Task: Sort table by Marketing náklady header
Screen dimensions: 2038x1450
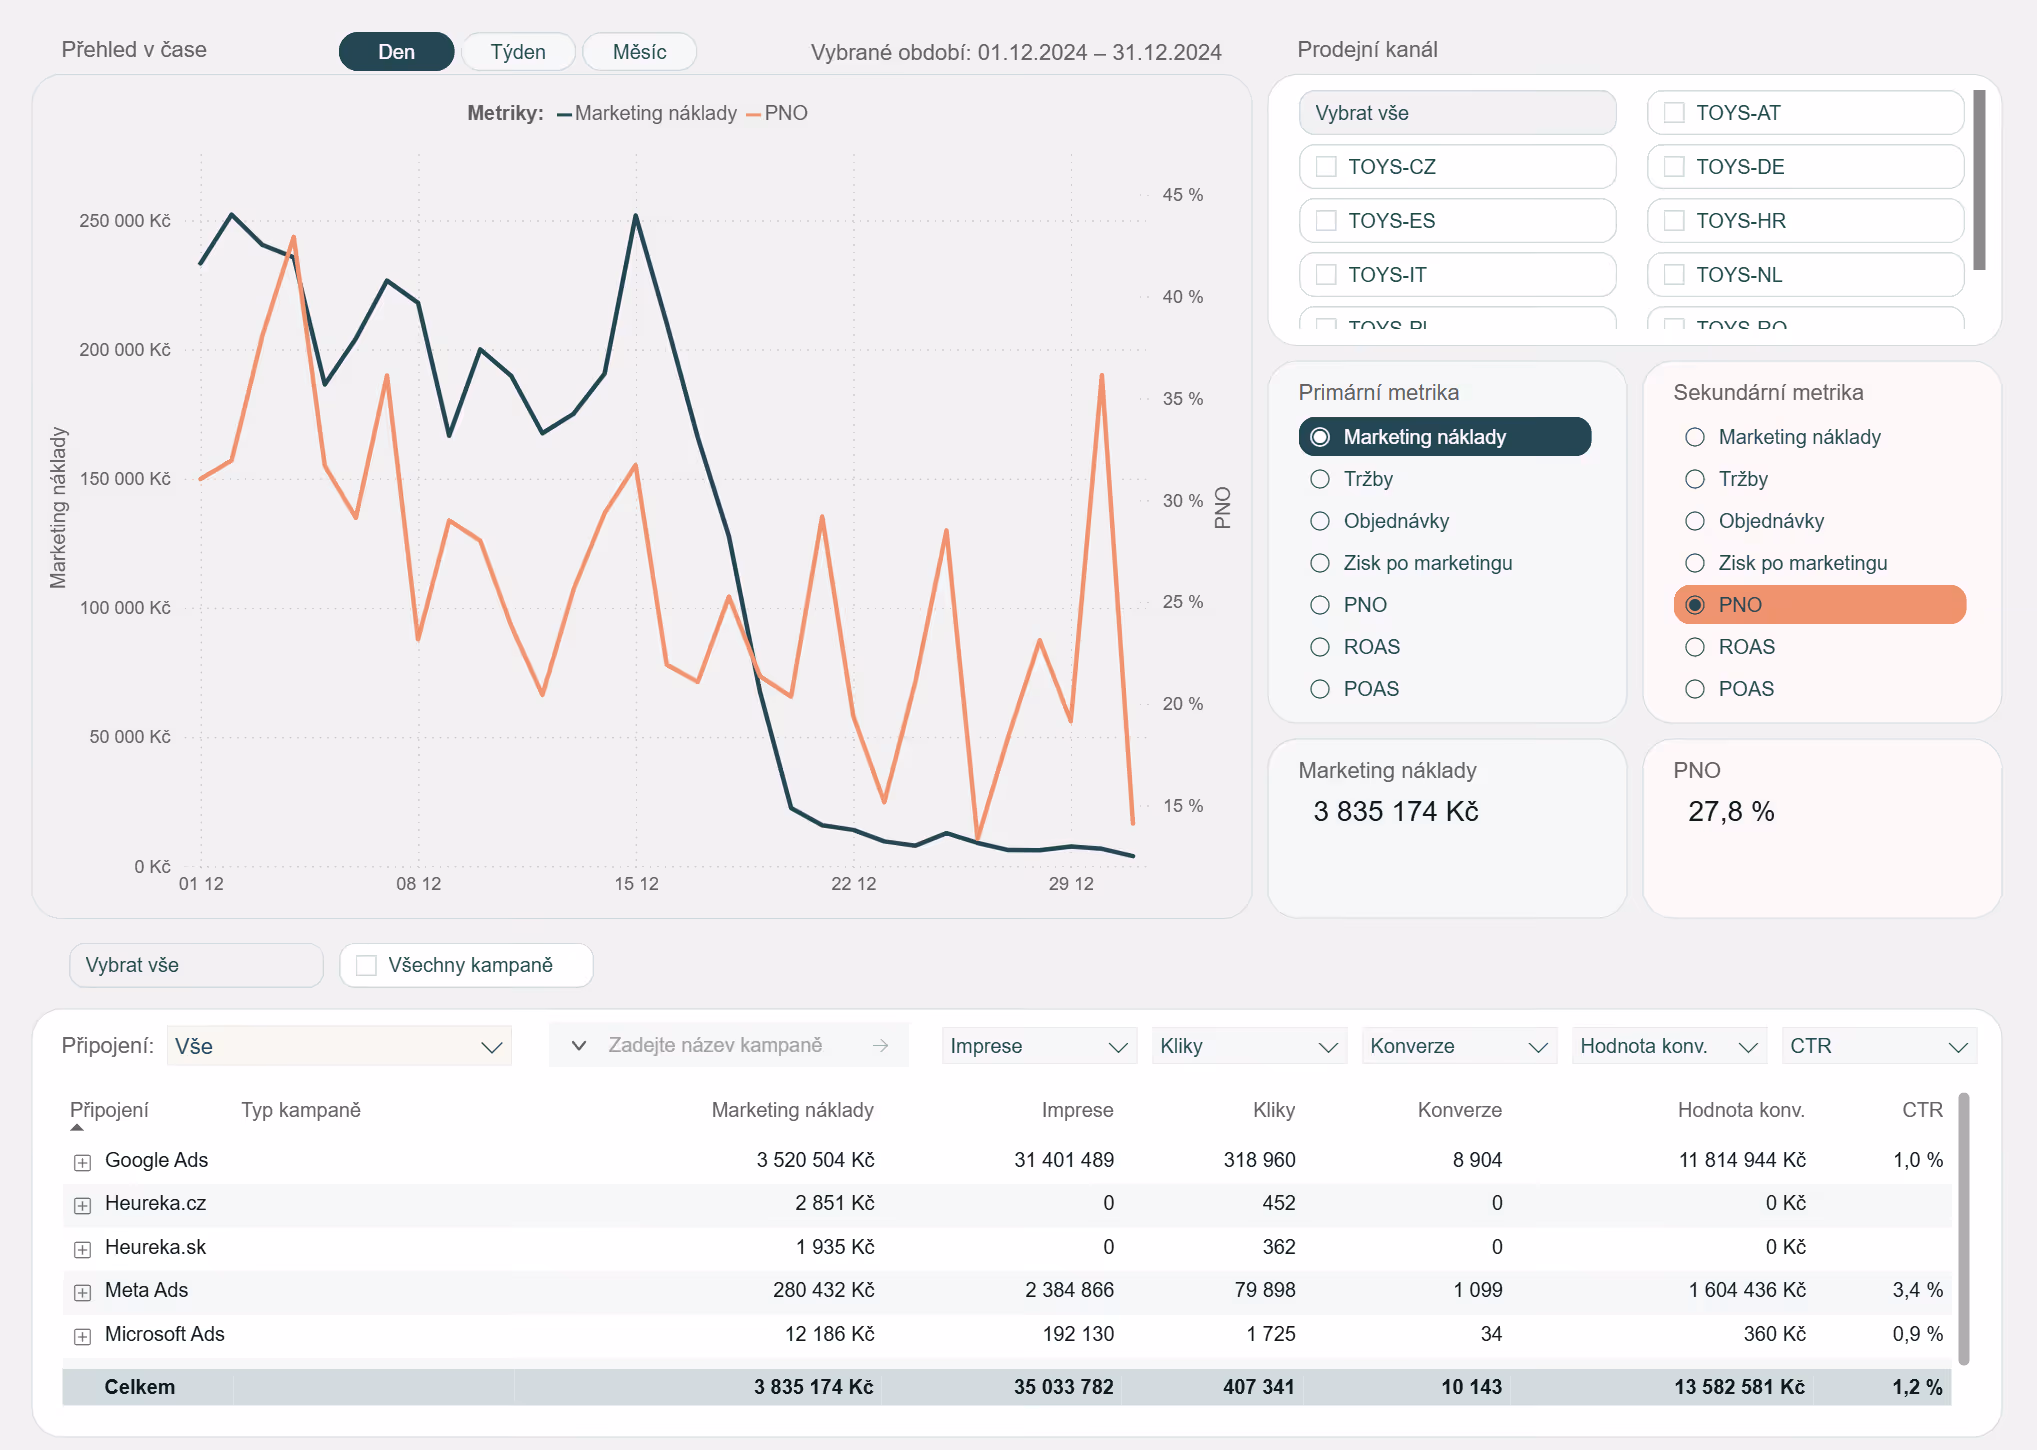Action: point(793,1110)
